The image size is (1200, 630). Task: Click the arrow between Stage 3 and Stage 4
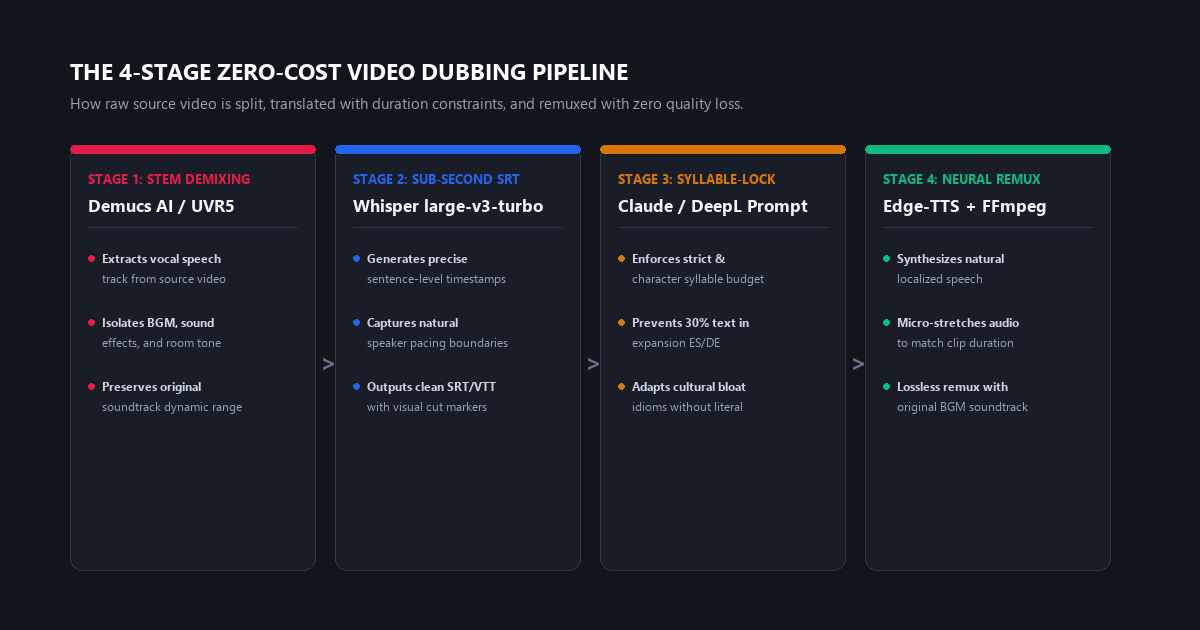tap(858, 364)
